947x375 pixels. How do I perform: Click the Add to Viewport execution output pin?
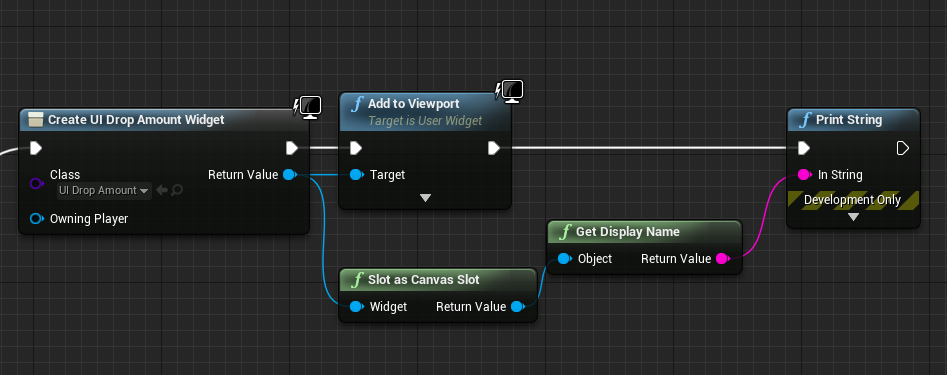tap(494, 148)
